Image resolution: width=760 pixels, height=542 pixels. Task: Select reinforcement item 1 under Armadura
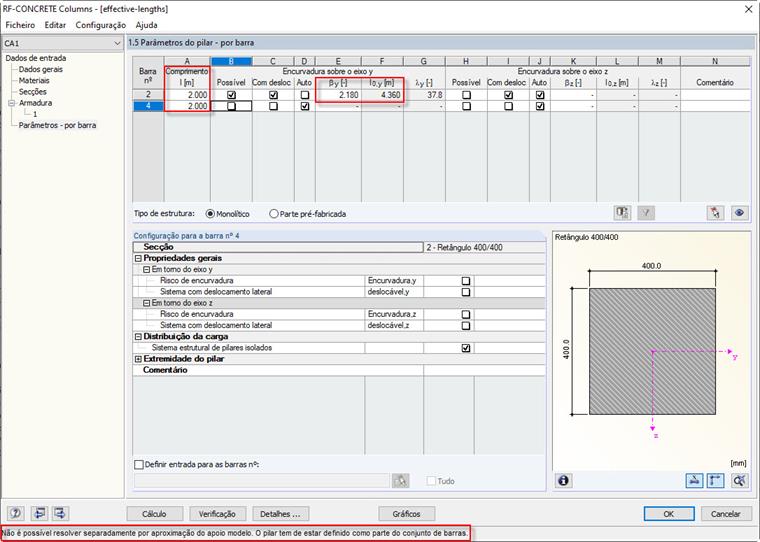pos(35,114)
